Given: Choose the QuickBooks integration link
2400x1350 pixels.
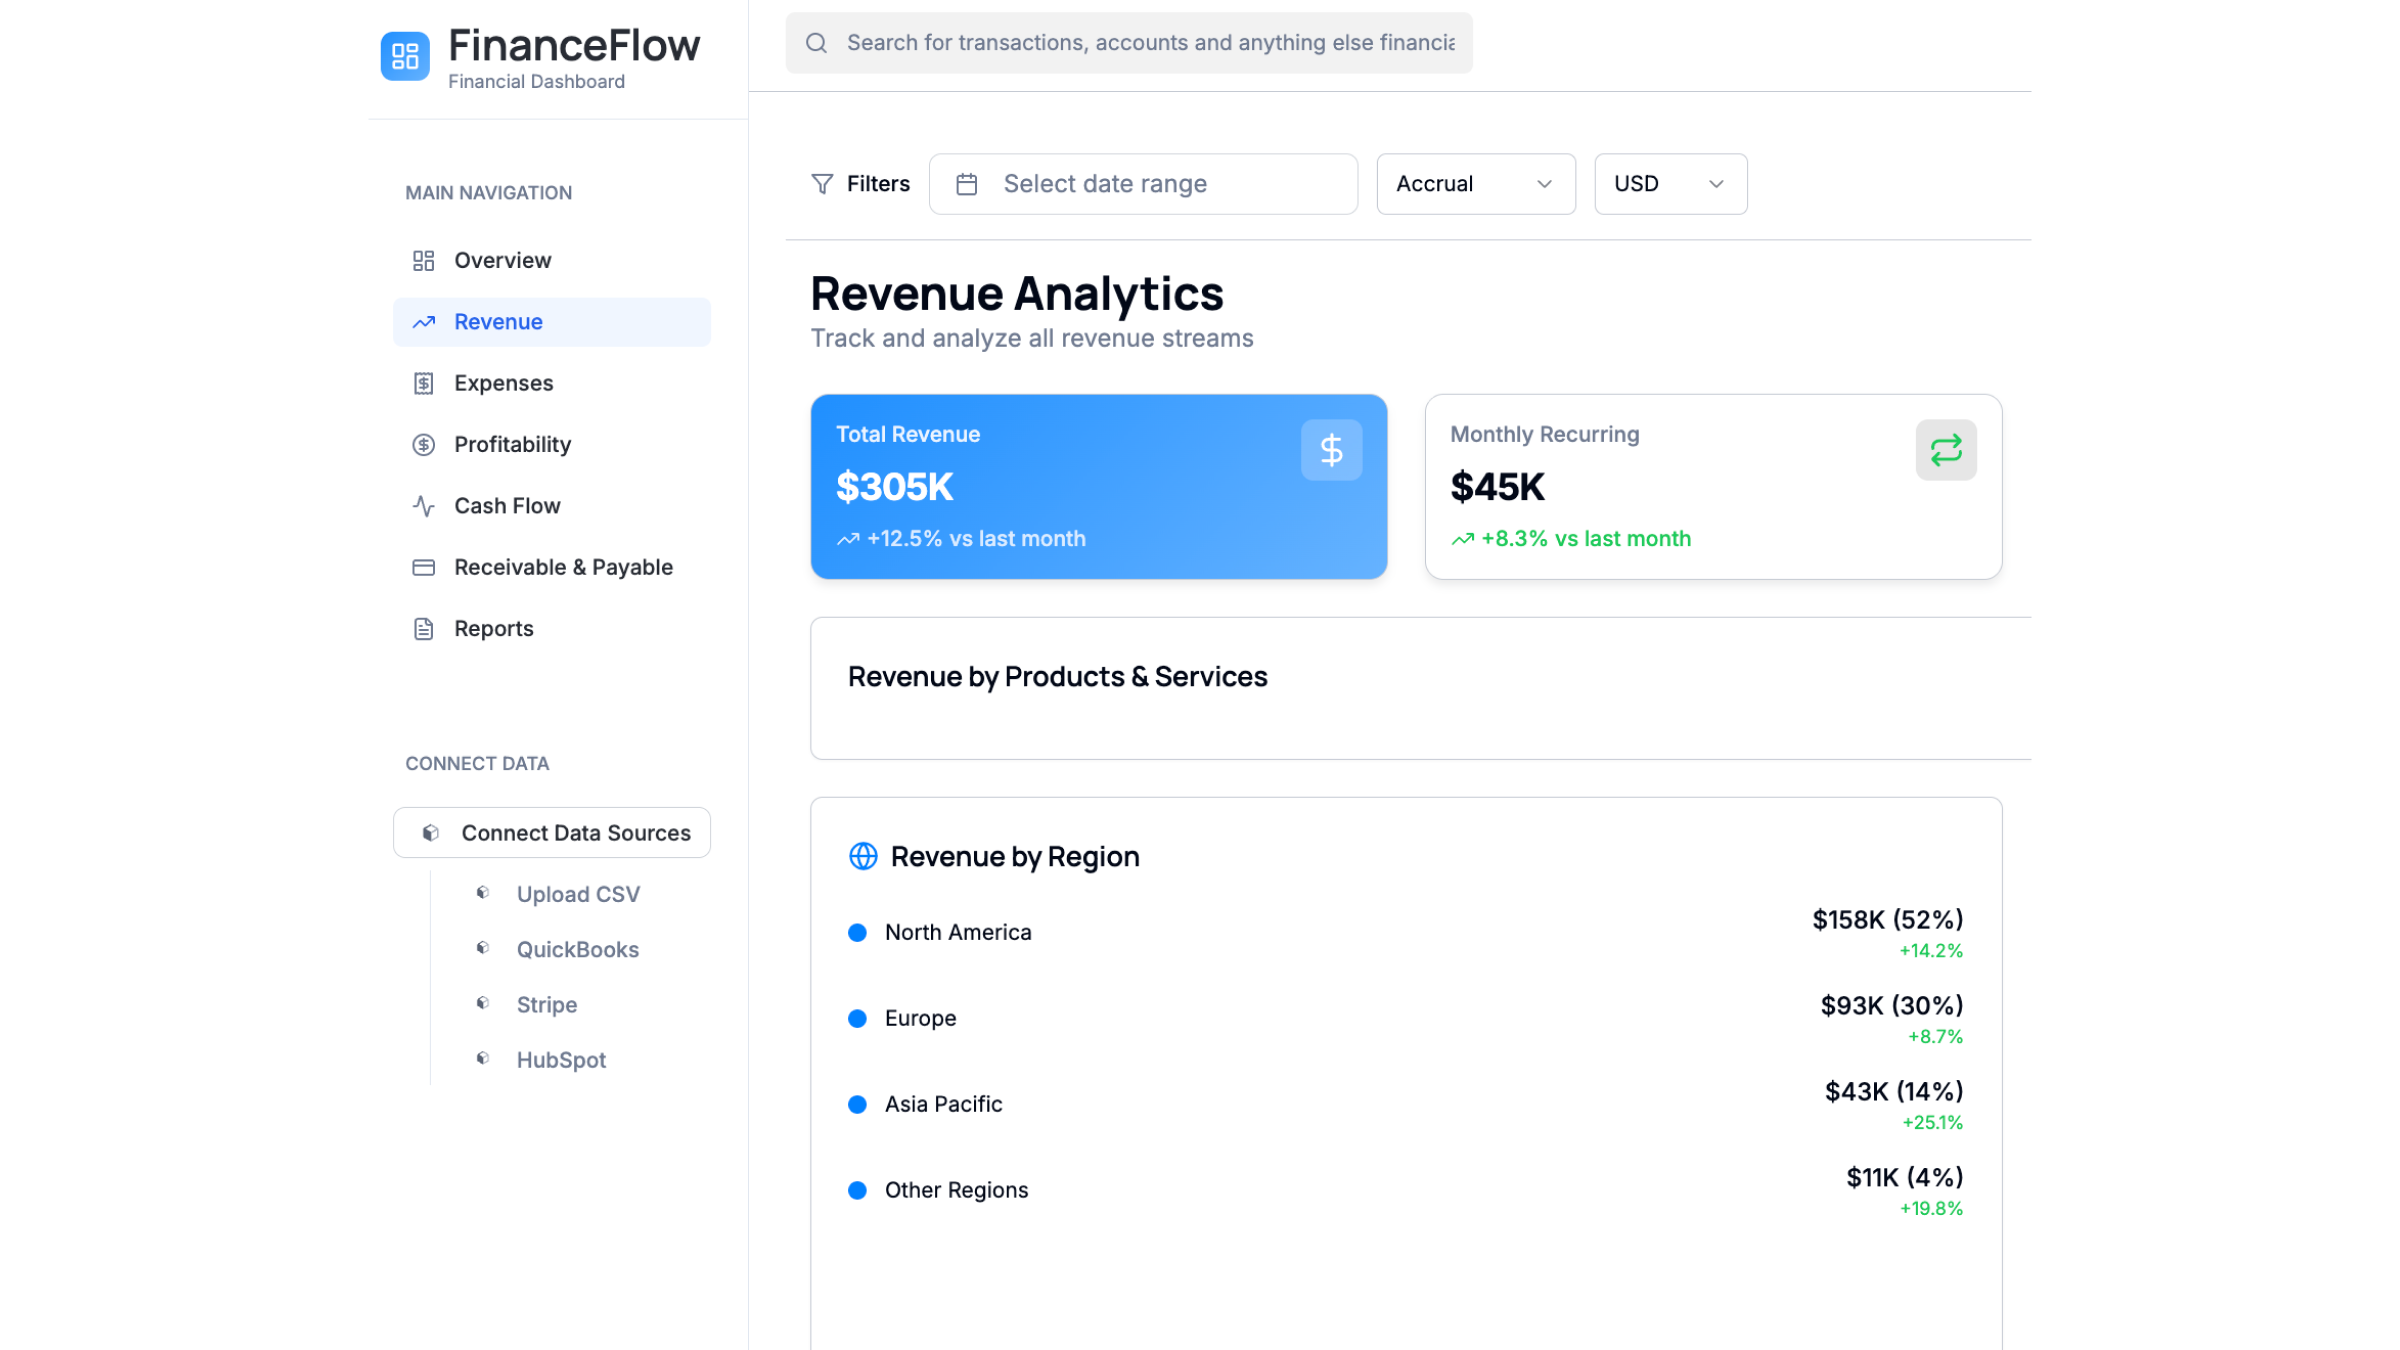Looking at the screenshot, I should (577, 949).
